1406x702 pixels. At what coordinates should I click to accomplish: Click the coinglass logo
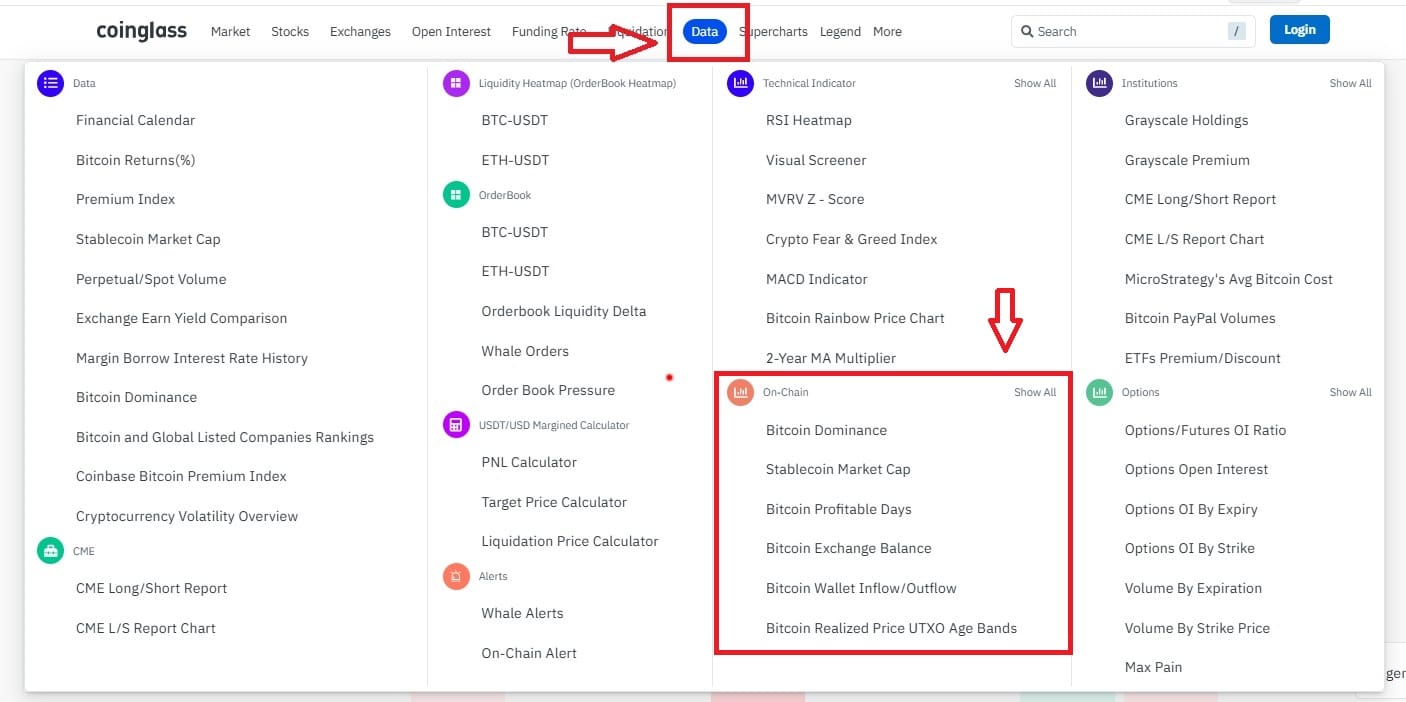tap(141, 31)
